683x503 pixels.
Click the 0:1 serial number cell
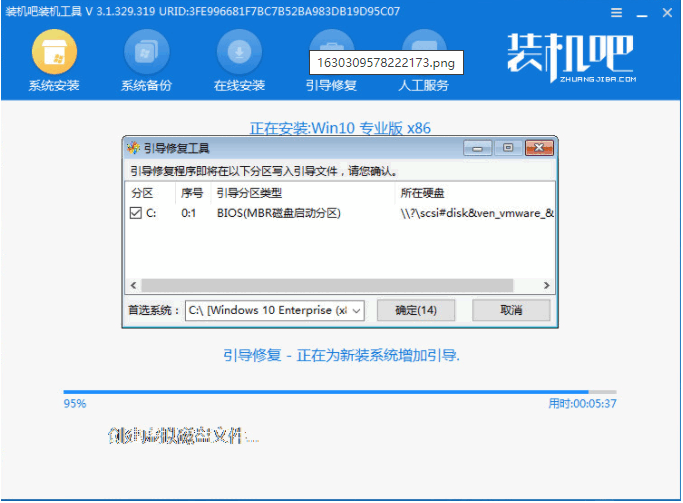click(189, 213)
